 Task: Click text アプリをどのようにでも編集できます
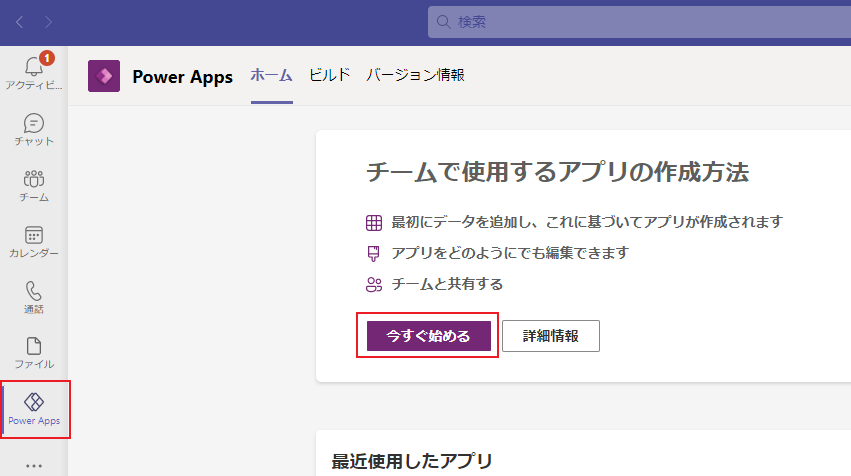coord(510,253)
